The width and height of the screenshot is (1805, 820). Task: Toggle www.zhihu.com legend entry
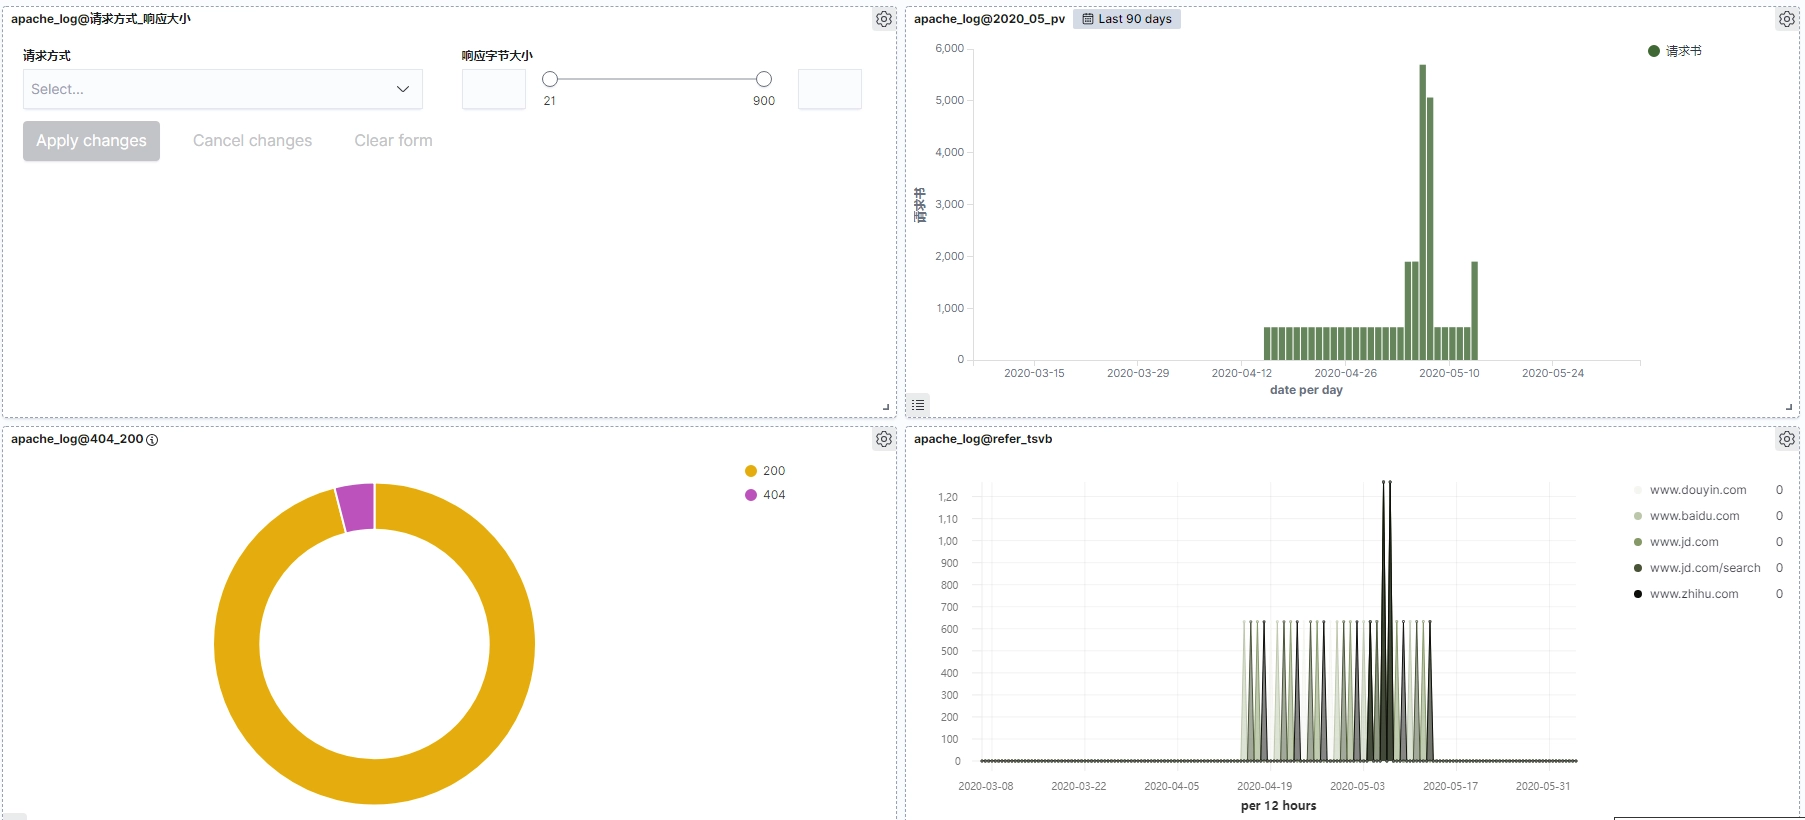pos(1686,594)
